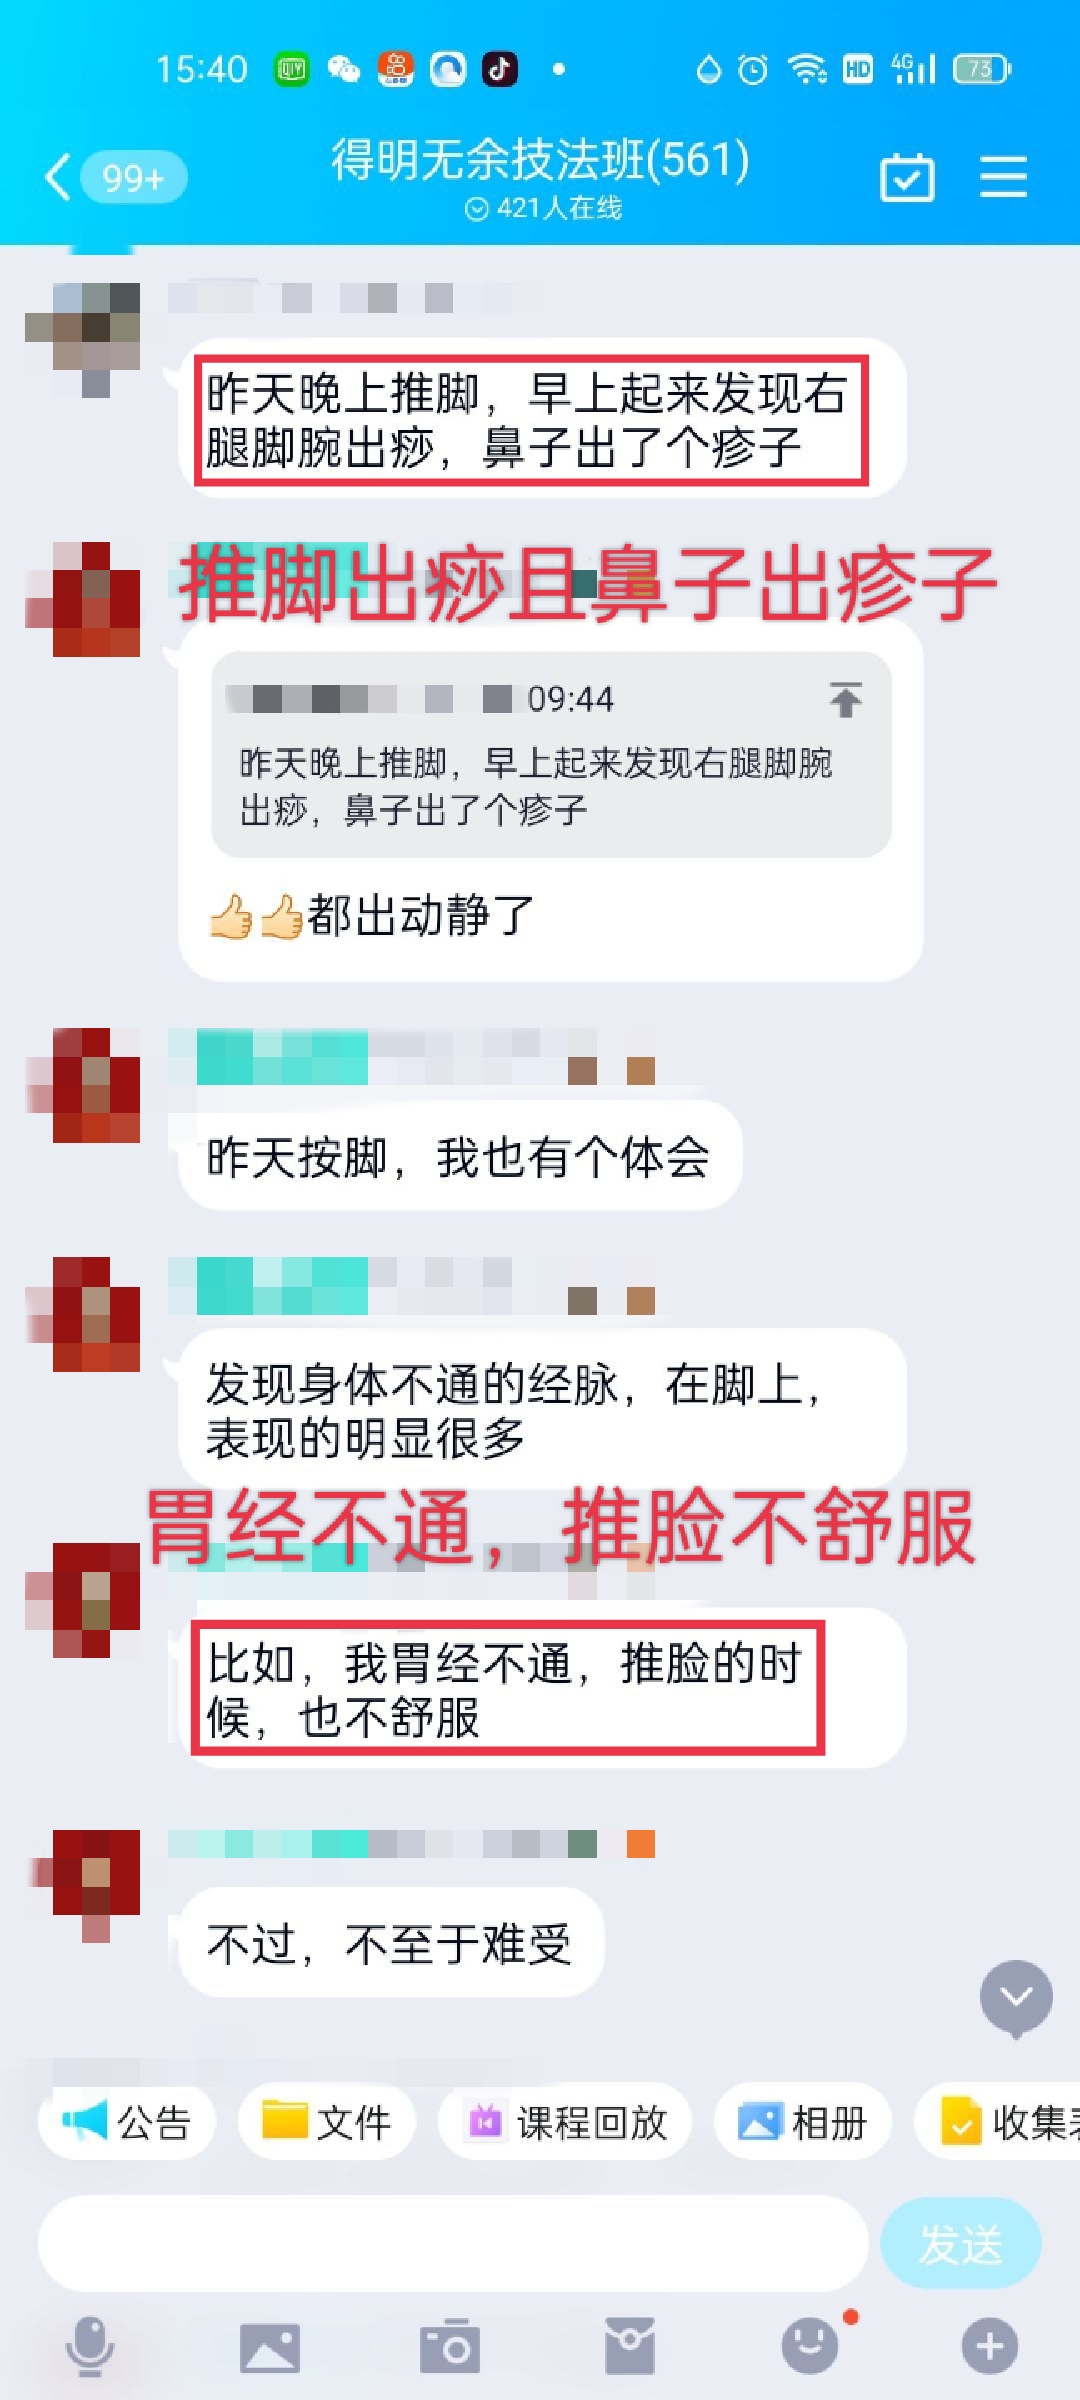Open 课程回放 course replay
The image size is (1080, 2400).
click(x=566, y=2122)
